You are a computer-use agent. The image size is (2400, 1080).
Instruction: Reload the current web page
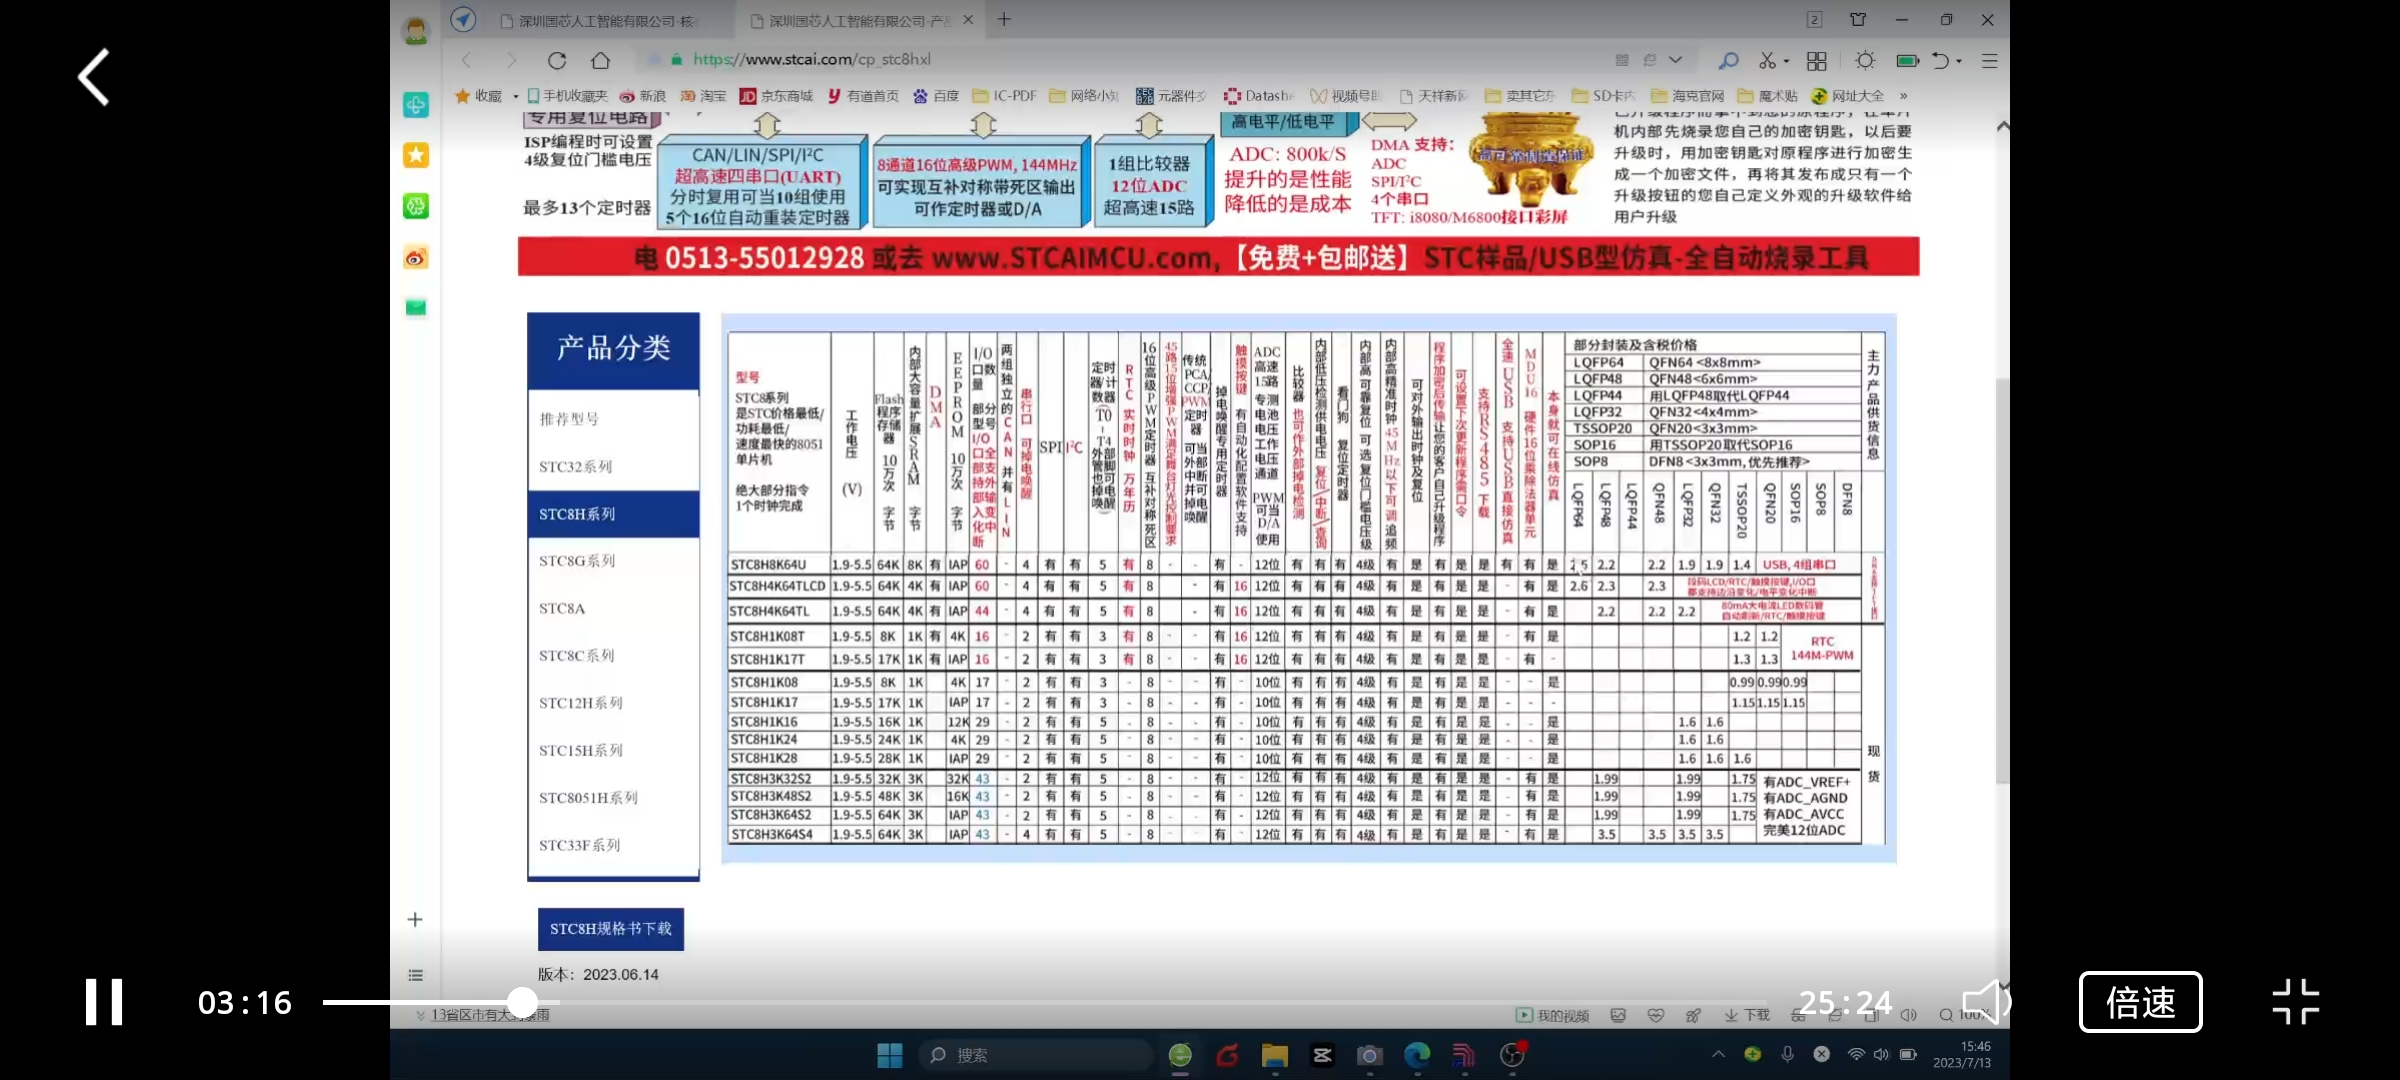coord(557,60)
